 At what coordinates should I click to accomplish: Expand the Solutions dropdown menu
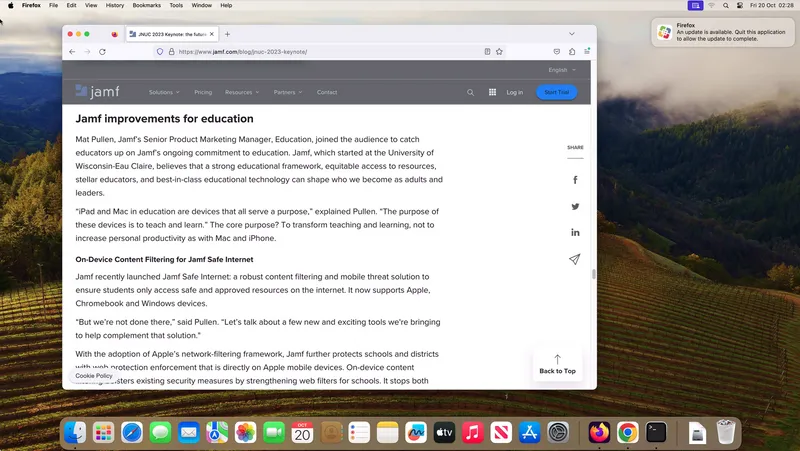point(164,92)
